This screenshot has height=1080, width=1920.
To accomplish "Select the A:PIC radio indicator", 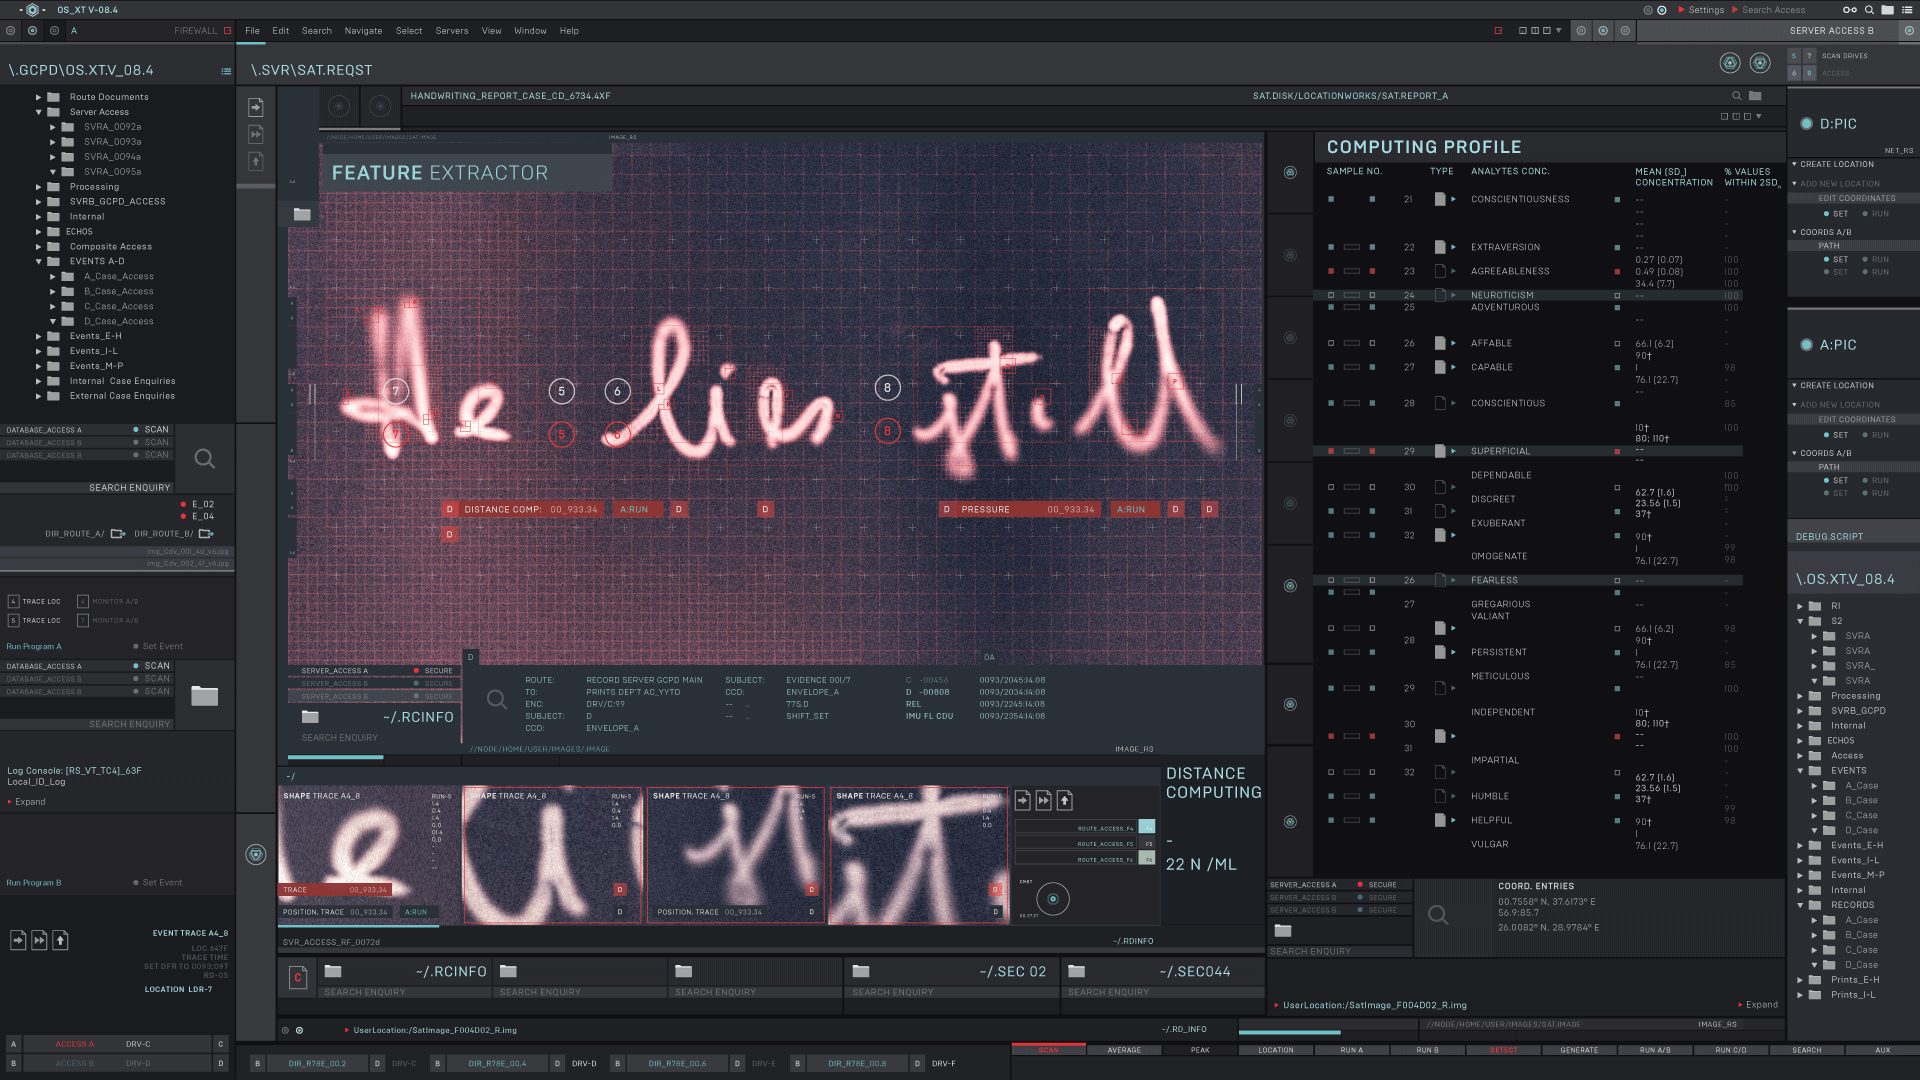I will pyautogui.click(x=1806, y=345).
